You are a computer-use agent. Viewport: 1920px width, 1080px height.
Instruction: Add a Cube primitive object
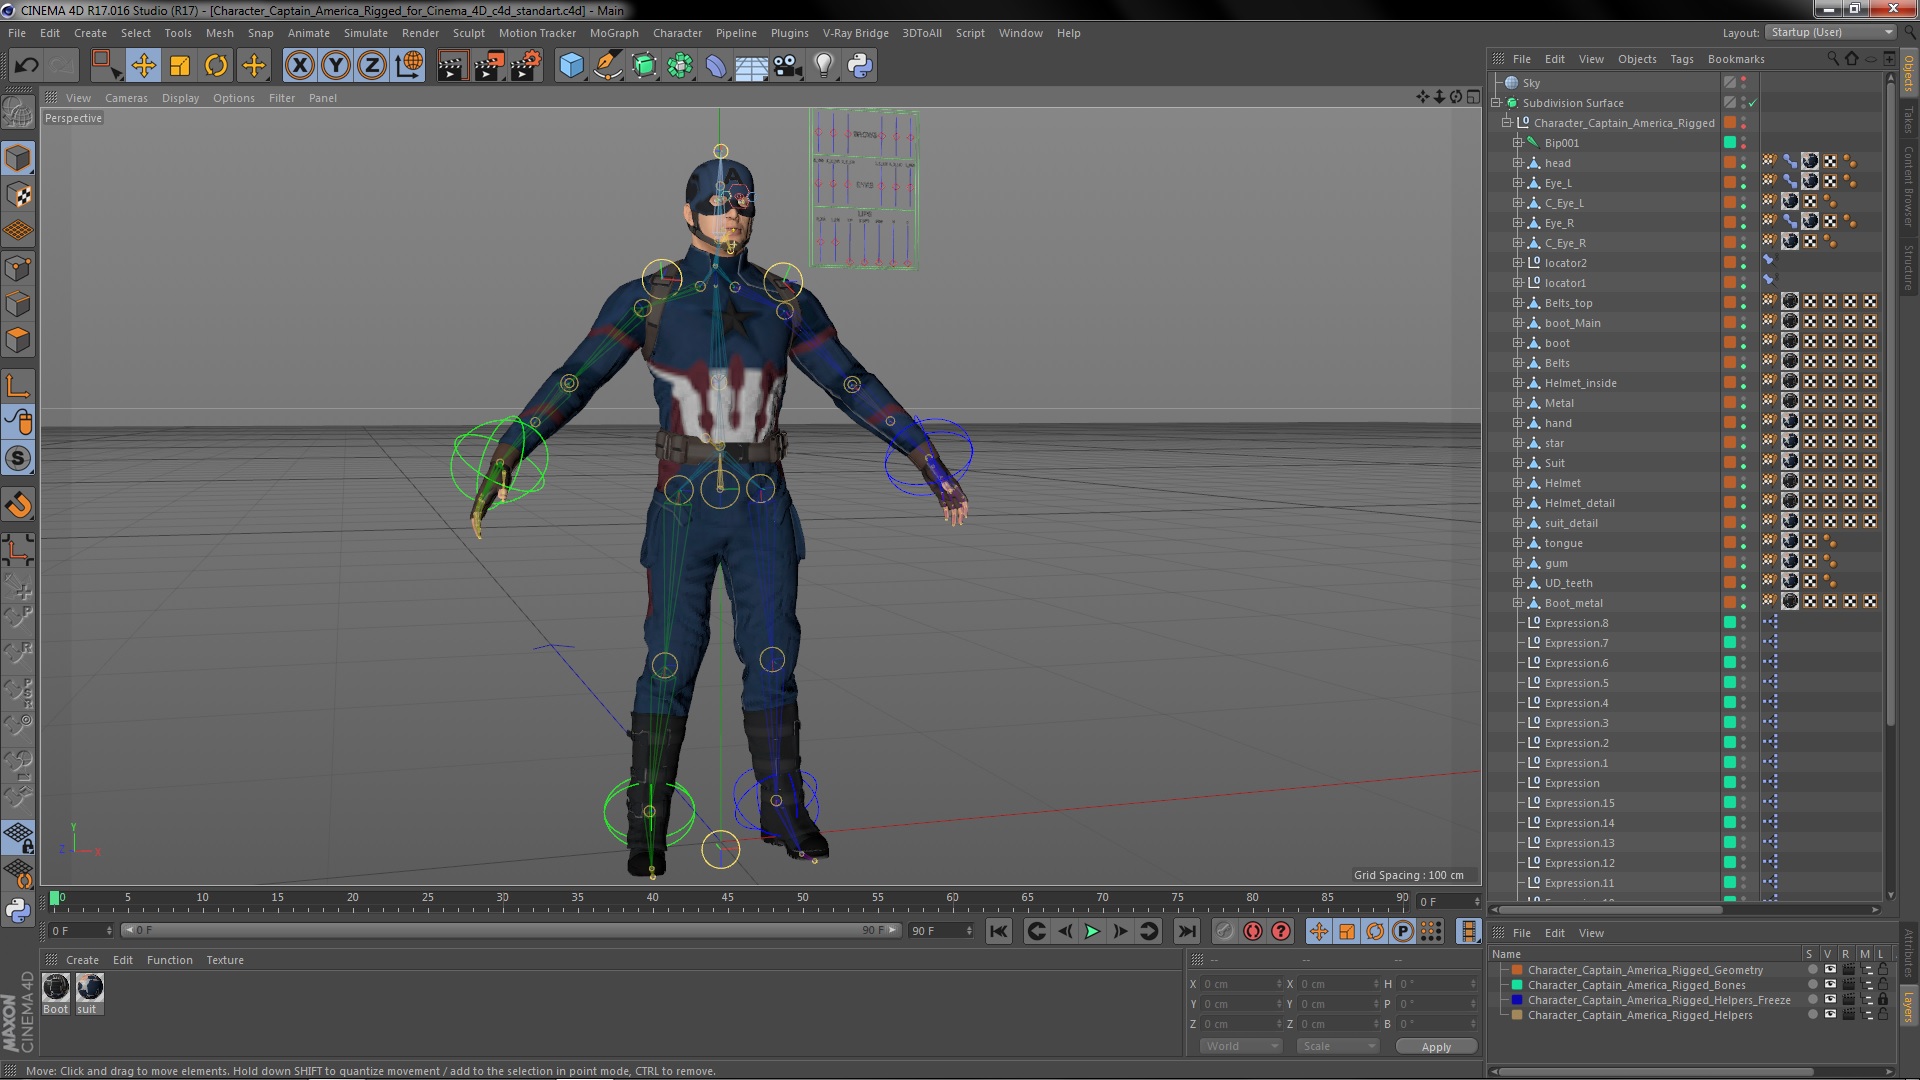(x=571, y=66)
